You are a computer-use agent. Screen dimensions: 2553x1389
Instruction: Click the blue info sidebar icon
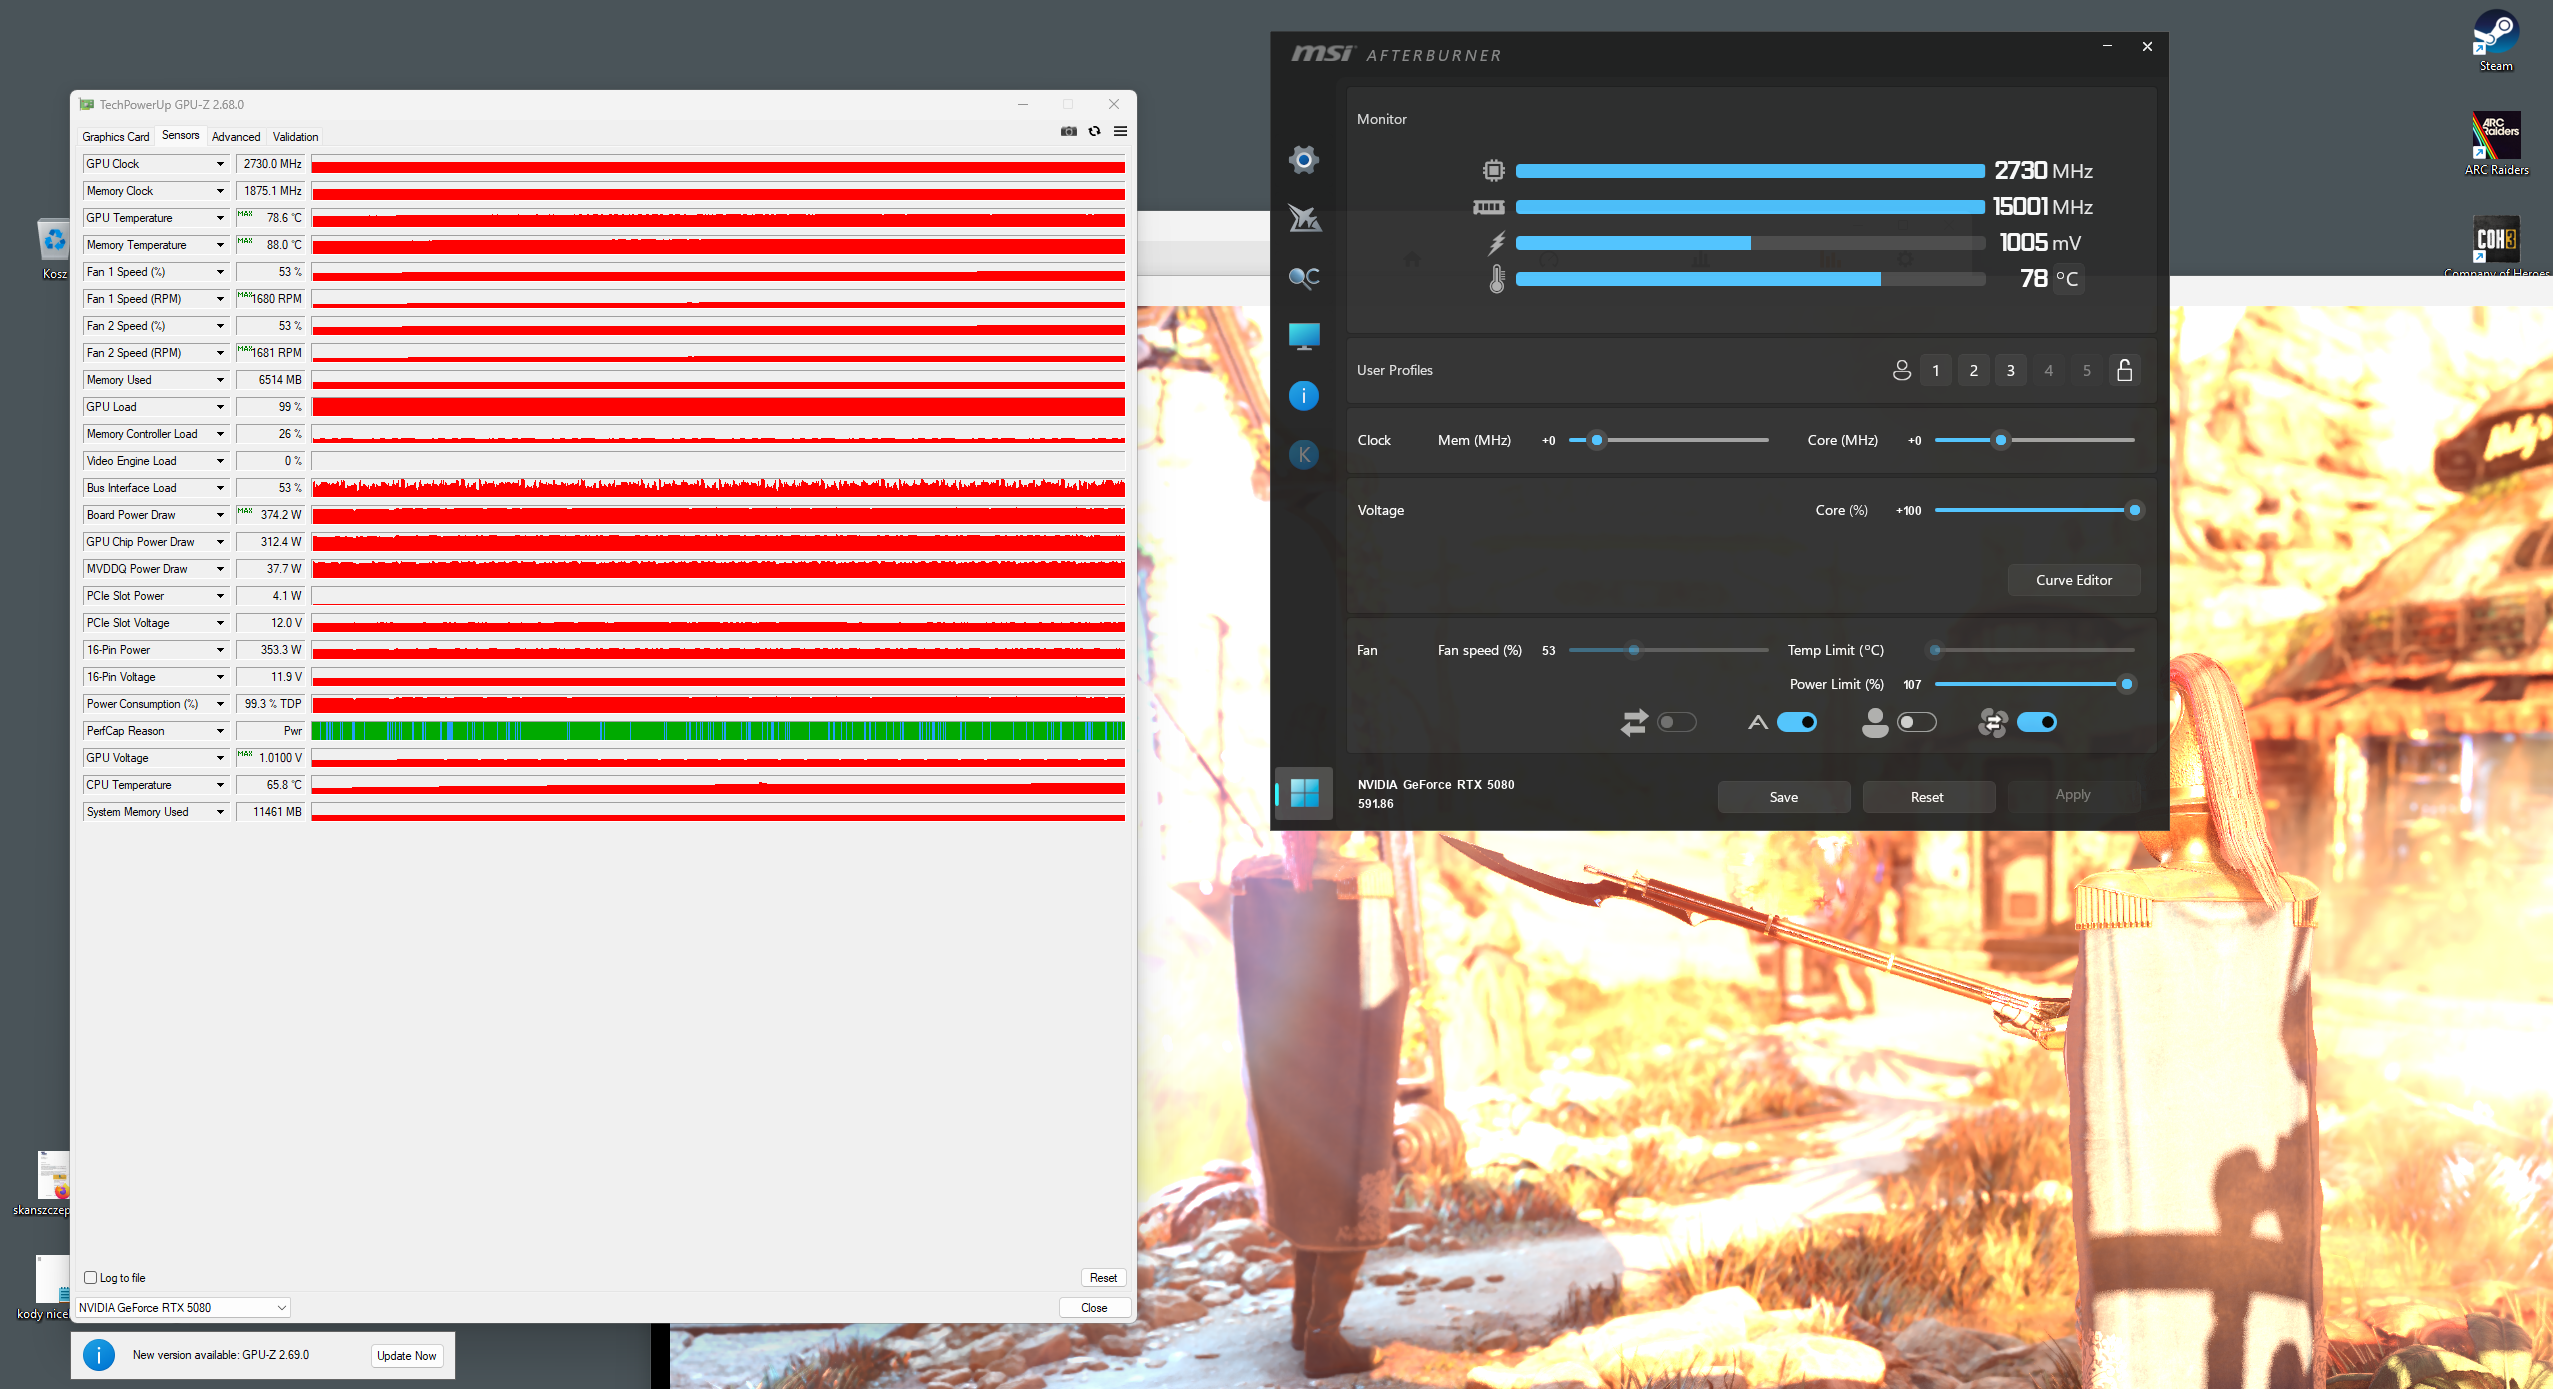click(1303, 396)
